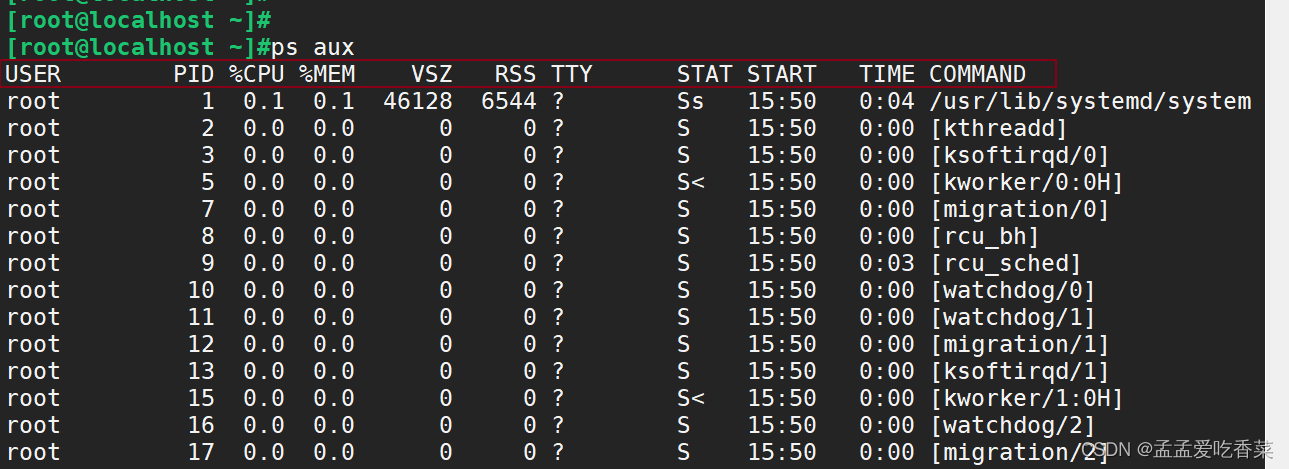Screen dimensions: 1289x469
Task: Click the [watchdog/2] process name
Action: (x=1013, y=425)
